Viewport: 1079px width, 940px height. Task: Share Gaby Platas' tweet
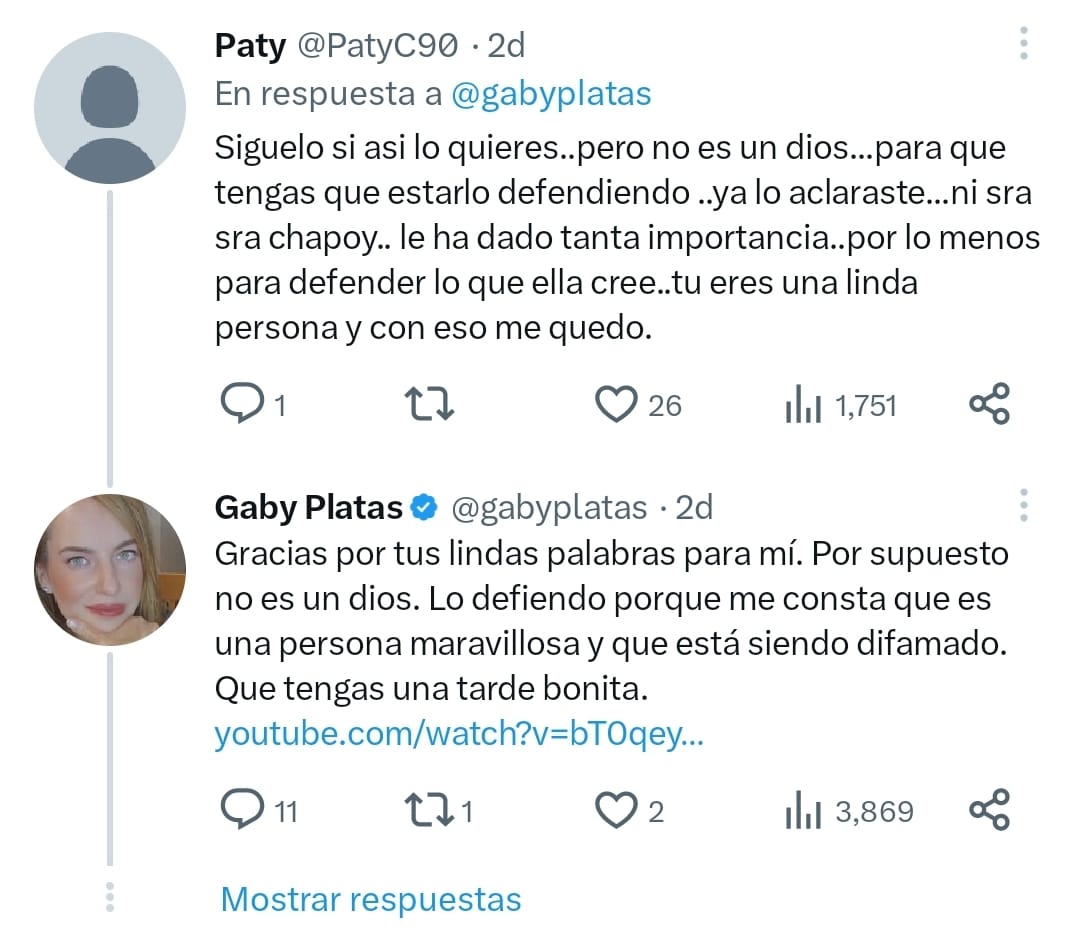pos(990,810)
